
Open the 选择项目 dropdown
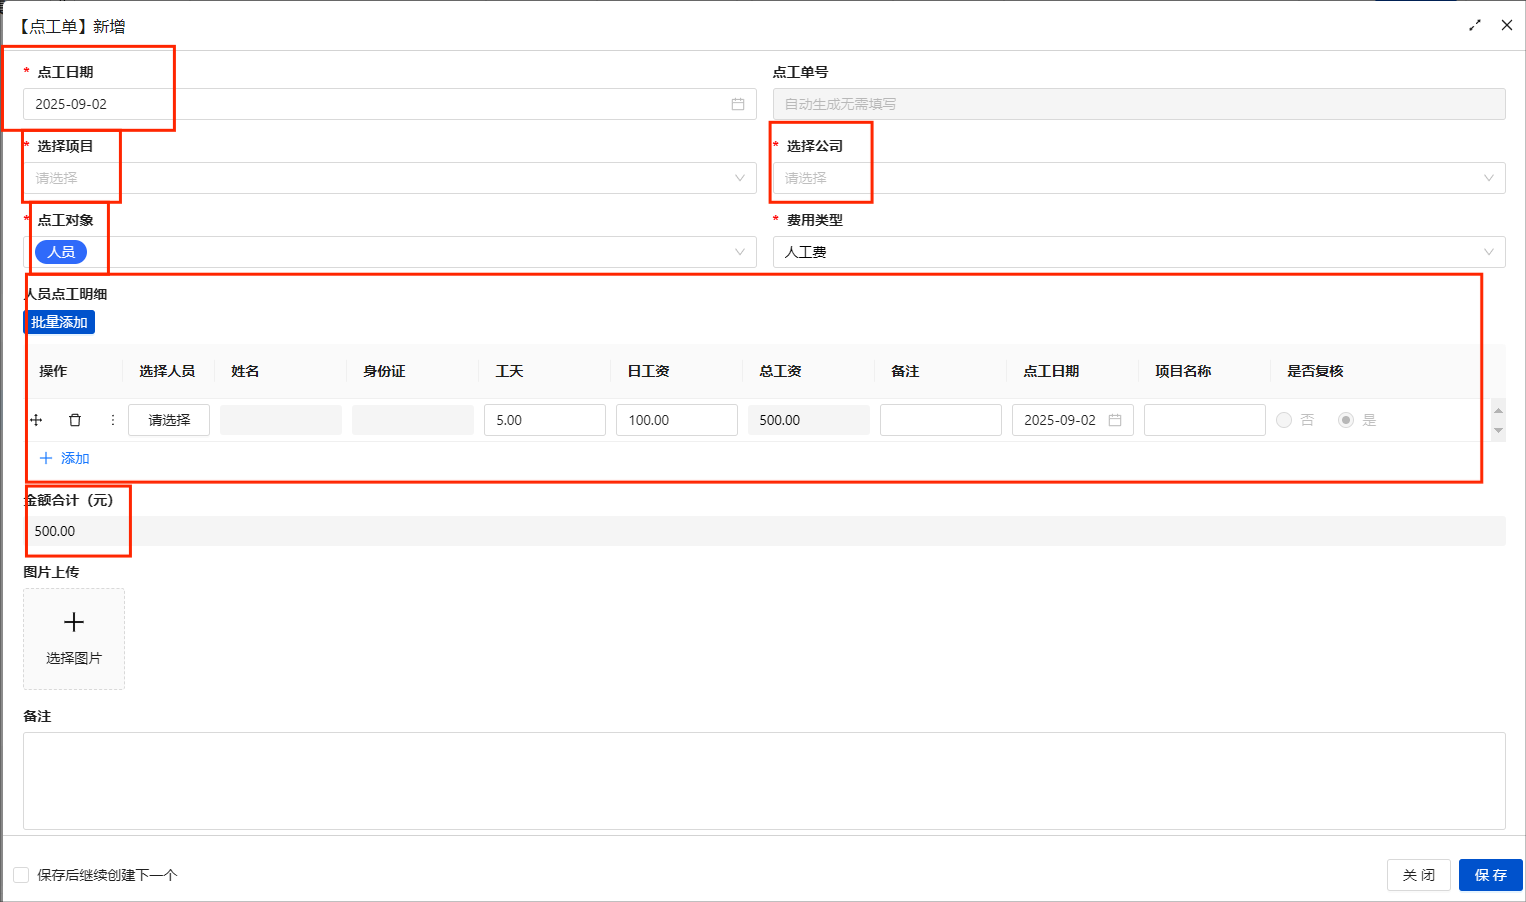coord(390,178)
